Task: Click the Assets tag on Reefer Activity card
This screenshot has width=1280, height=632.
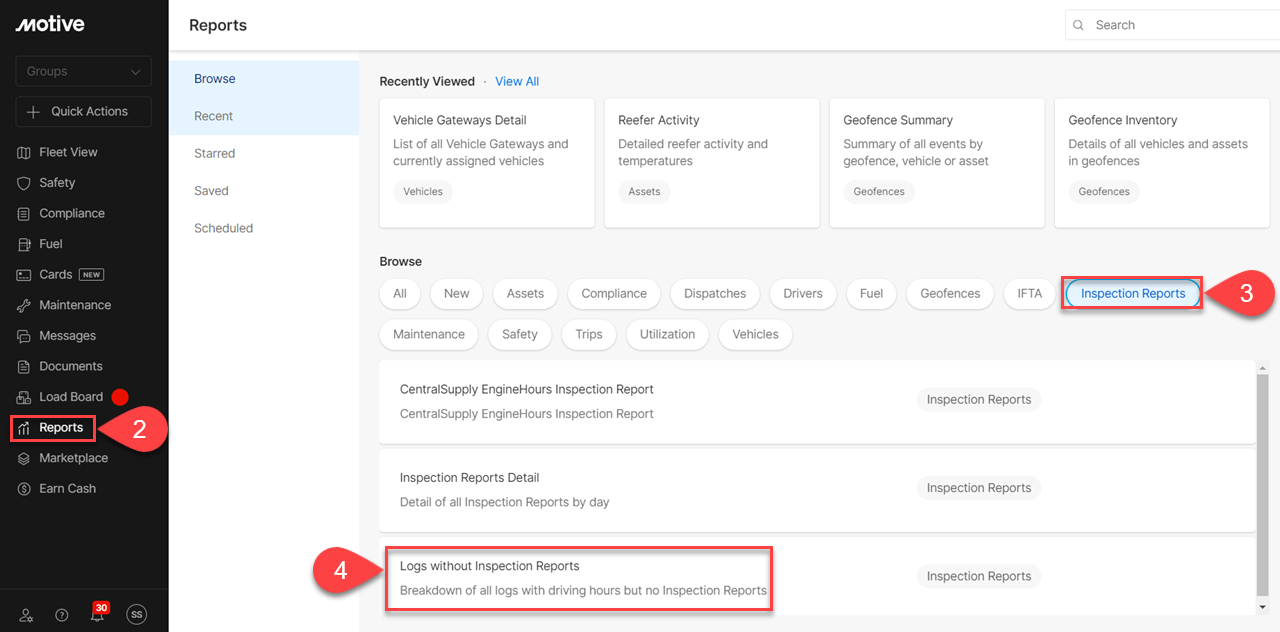Action: [x=644, y=192]
